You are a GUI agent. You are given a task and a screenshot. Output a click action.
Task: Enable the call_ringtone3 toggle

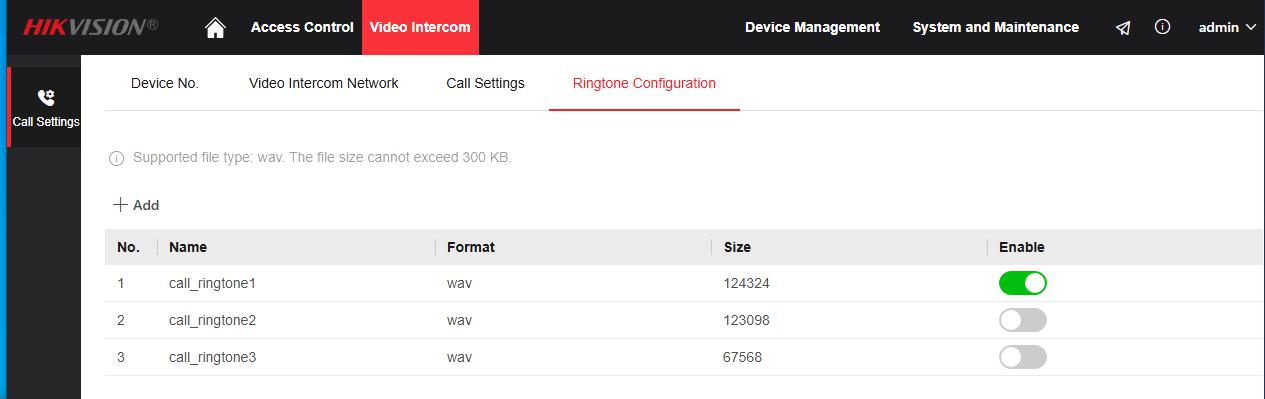1022,357
